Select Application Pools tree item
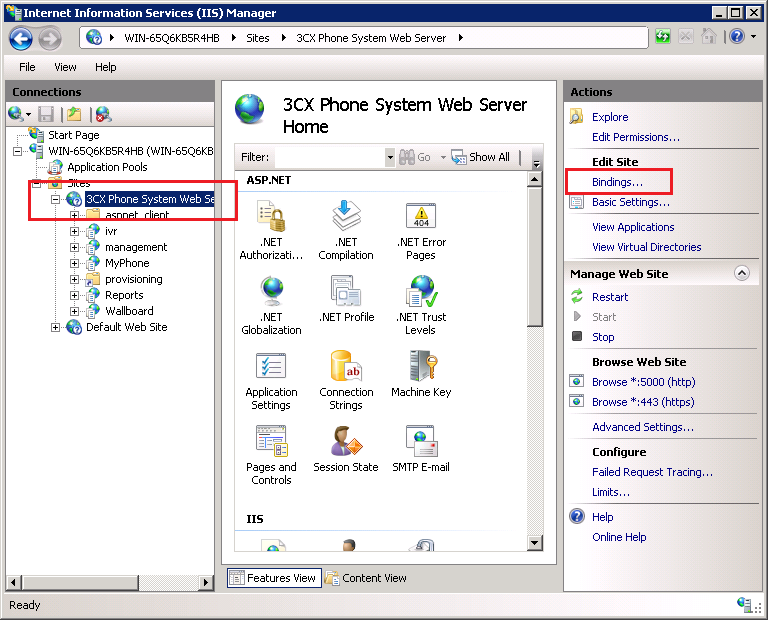 pos(107,167)
